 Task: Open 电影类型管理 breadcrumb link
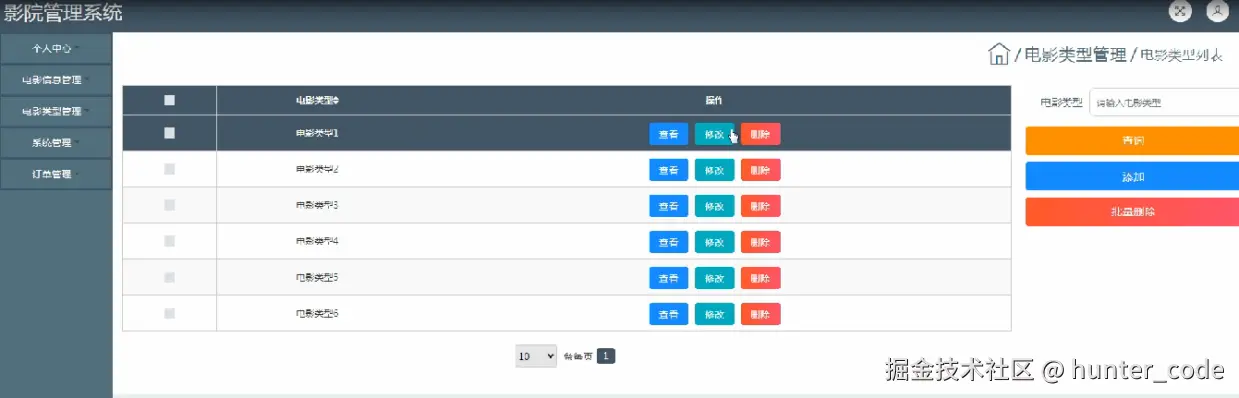1075,55
